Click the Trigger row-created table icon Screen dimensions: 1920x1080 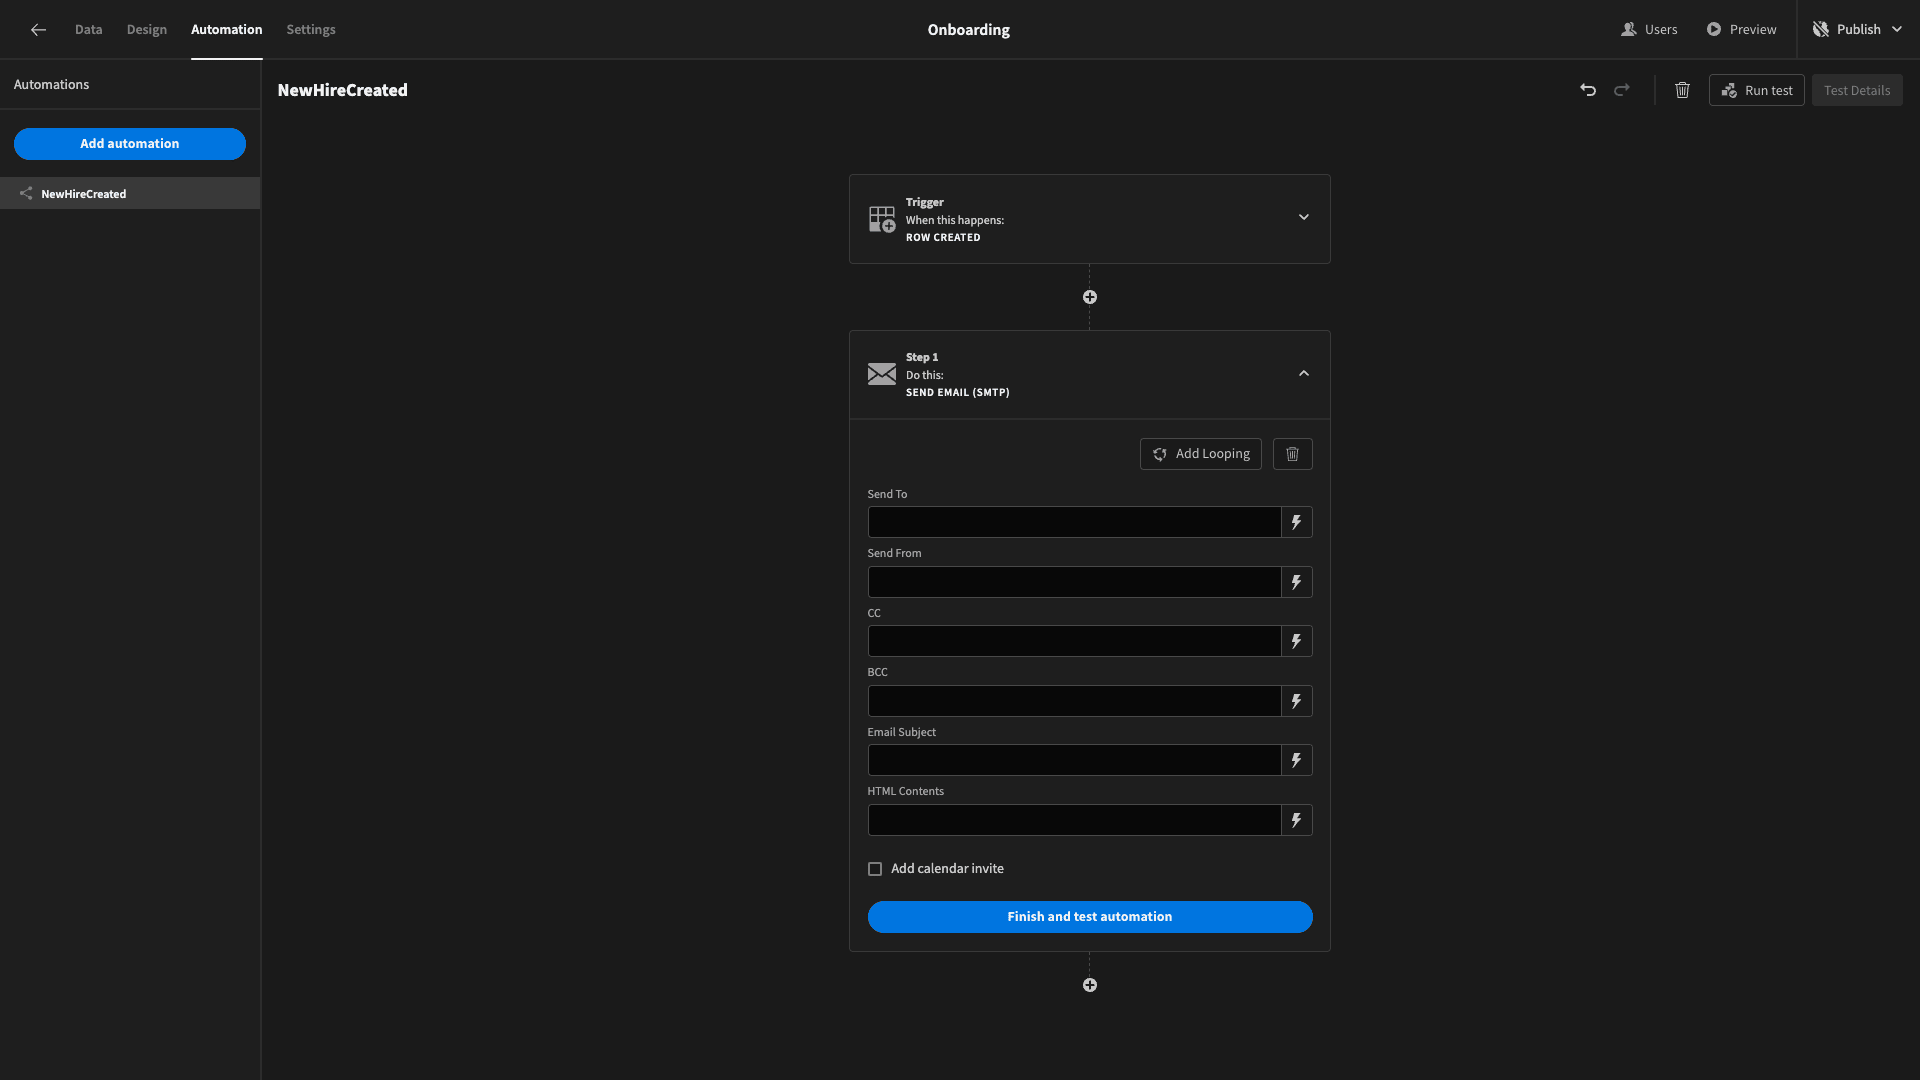point(882,219)
